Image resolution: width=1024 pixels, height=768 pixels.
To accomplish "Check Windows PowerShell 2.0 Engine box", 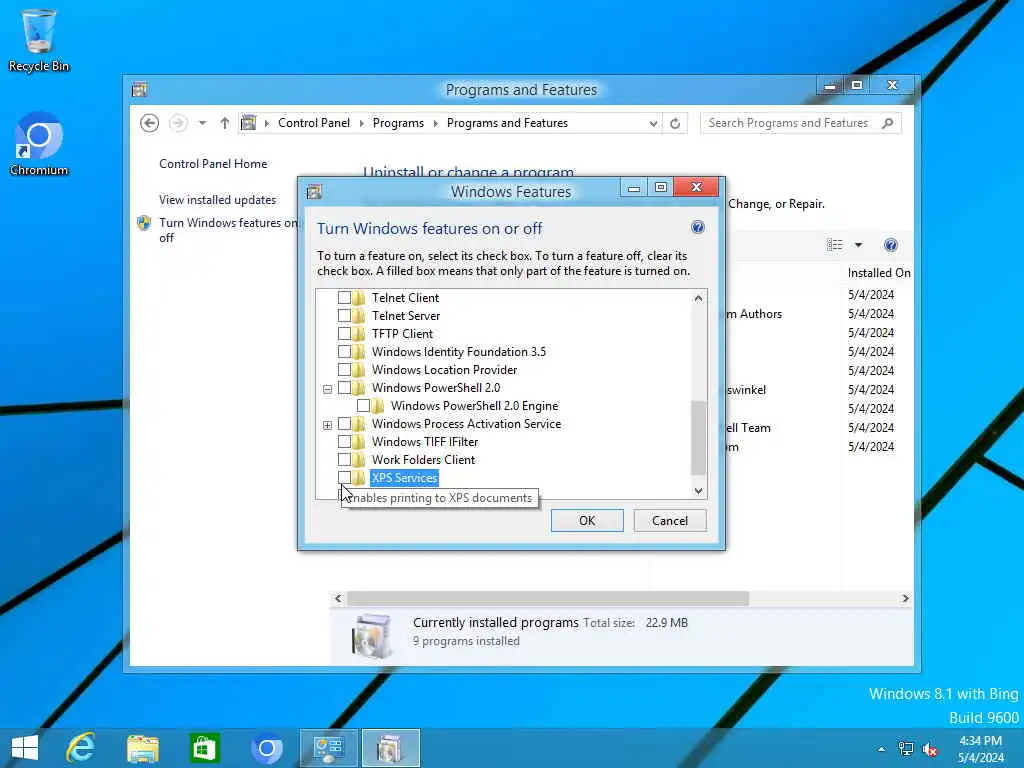I will 363,406.
